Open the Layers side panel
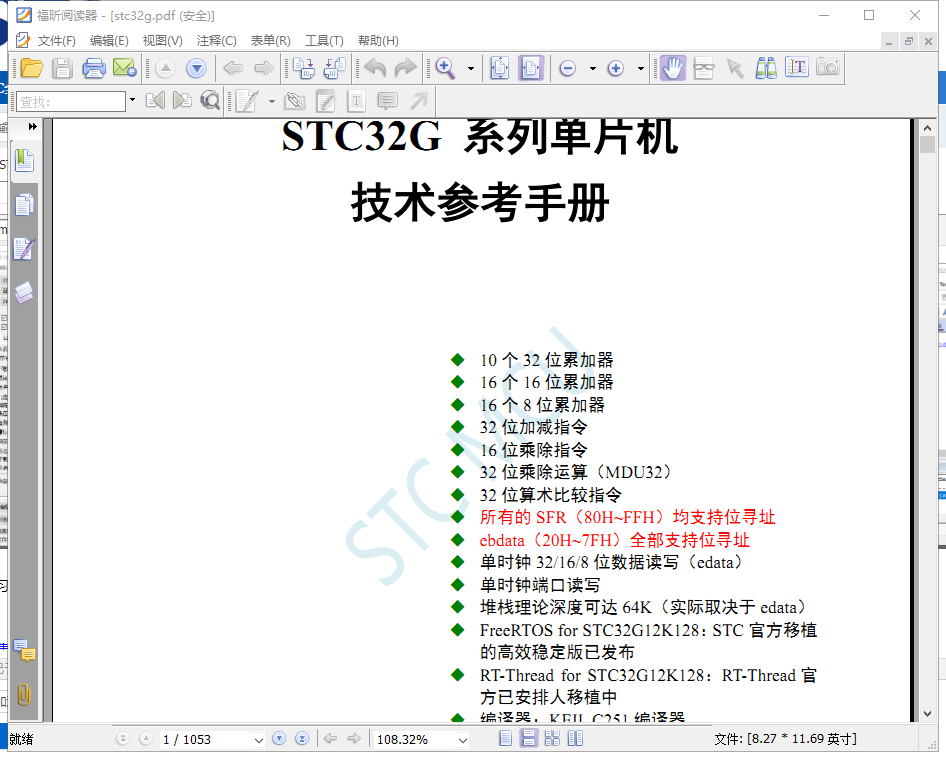 (24, 293)
